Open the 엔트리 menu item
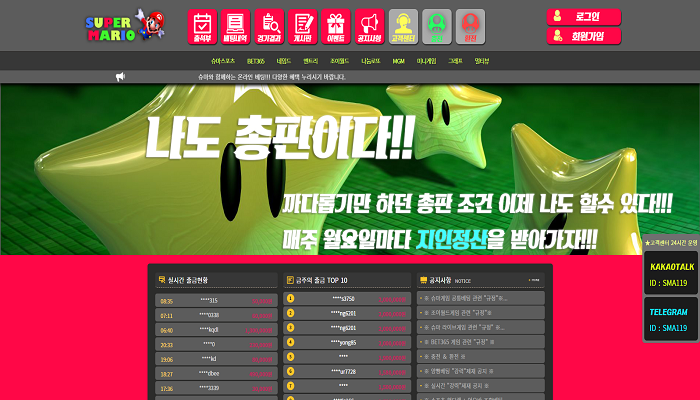Screen dimensions: 700x400 [x=310, y=61]
